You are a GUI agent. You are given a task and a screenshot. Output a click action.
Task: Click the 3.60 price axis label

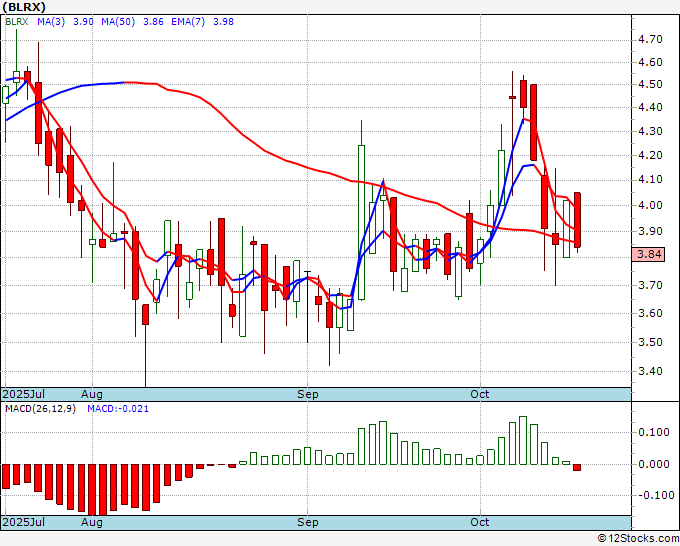[650, 313]
